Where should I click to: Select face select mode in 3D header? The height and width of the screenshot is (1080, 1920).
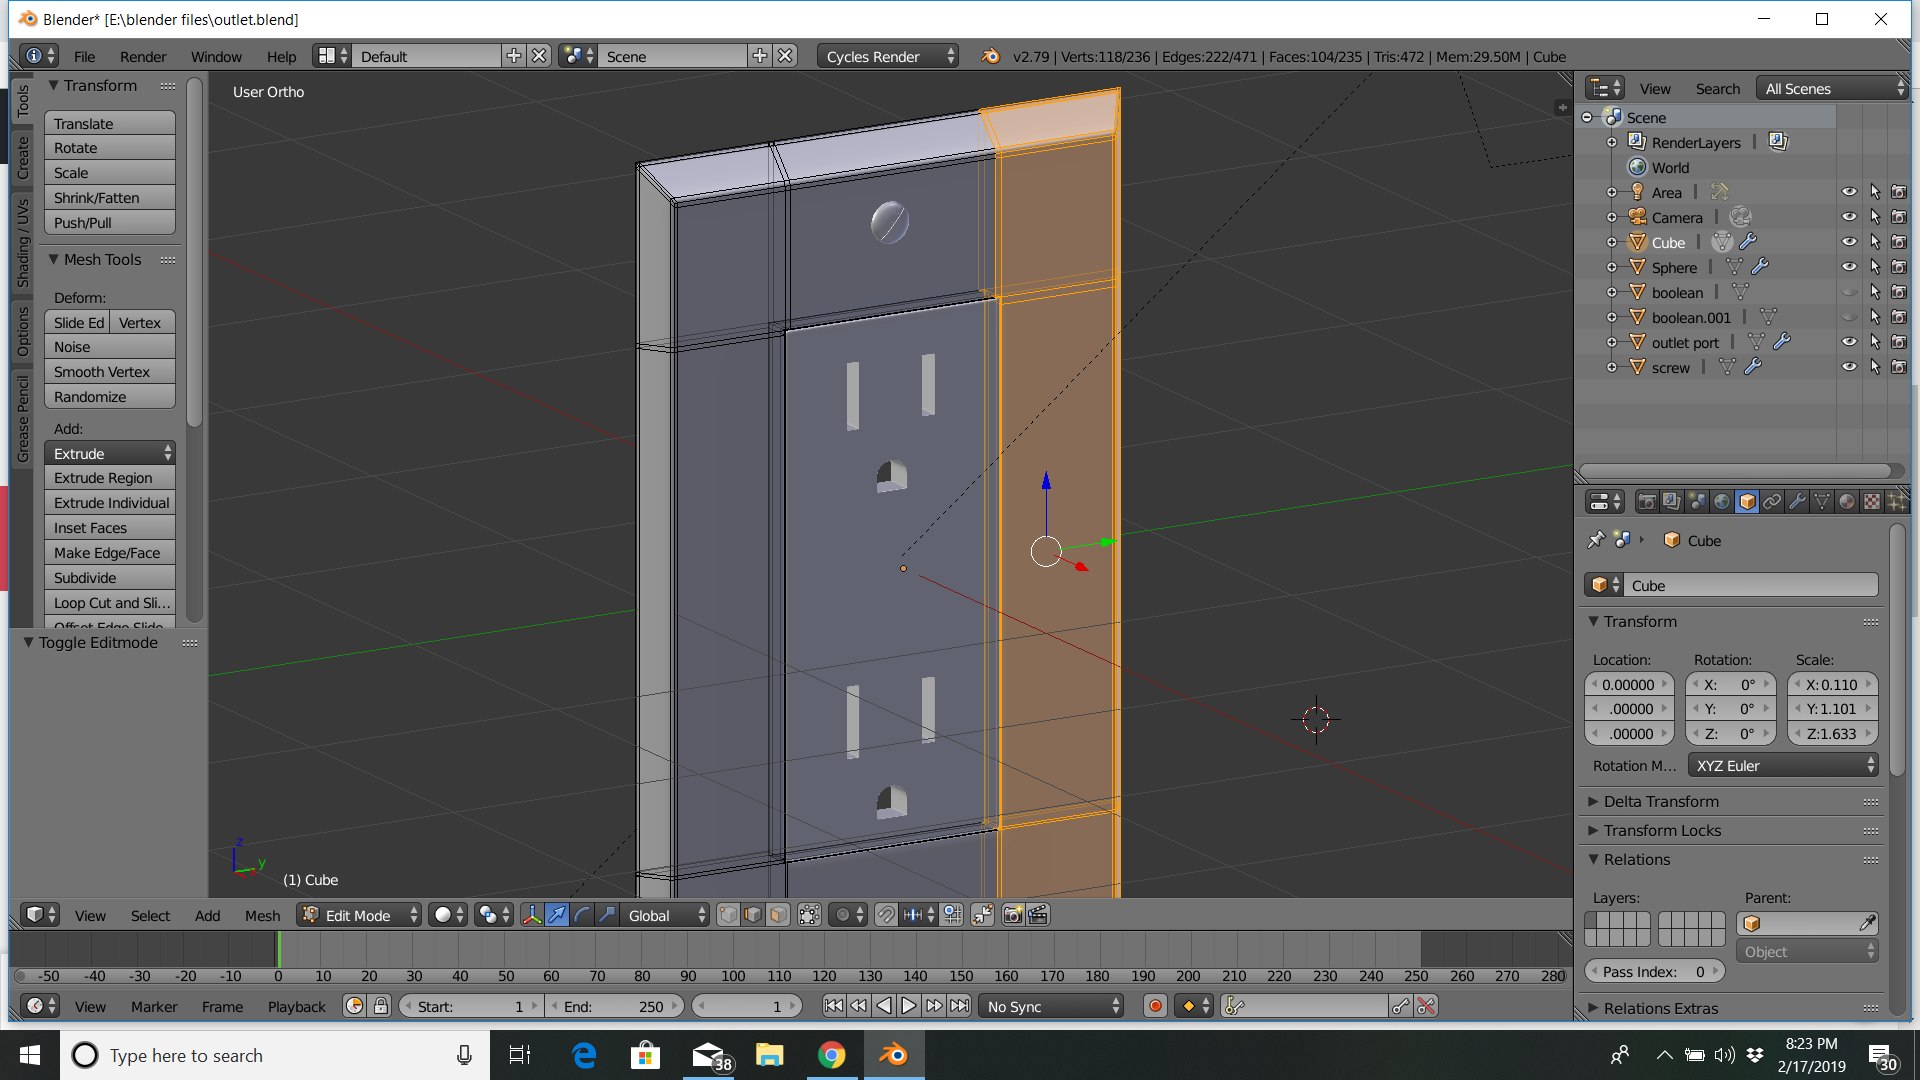[x=778, y=915]
